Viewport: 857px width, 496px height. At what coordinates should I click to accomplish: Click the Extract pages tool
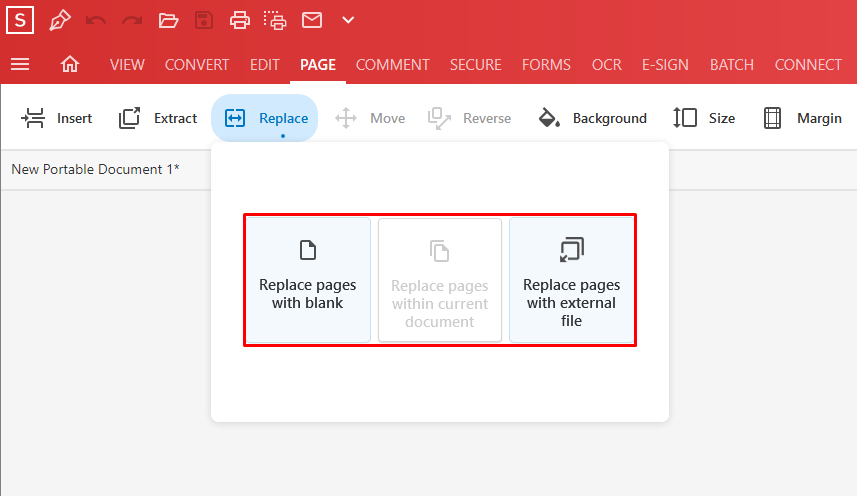(x=157, y=118)
